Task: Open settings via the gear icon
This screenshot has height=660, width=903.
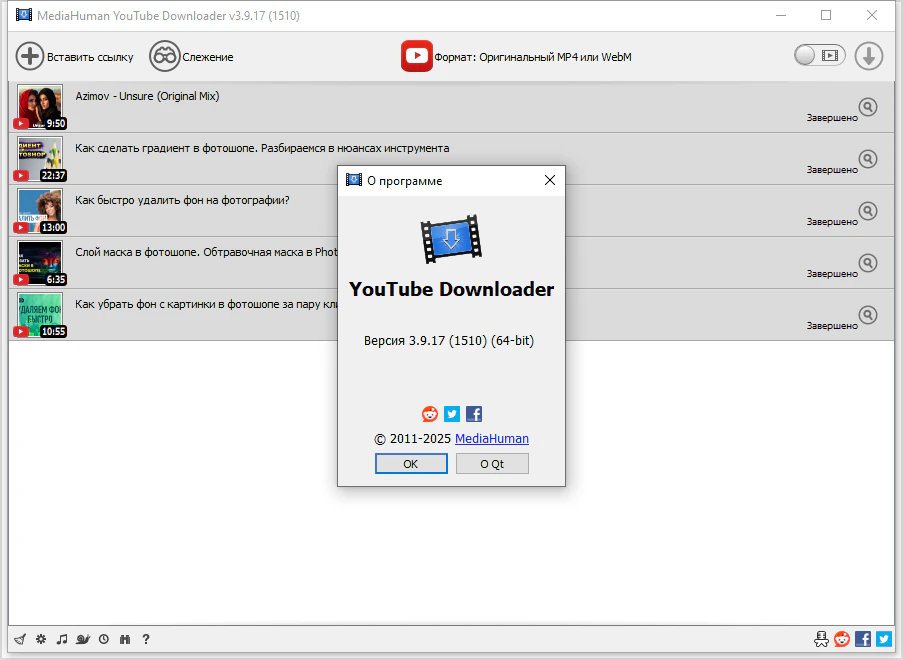Action: point(41,639)
